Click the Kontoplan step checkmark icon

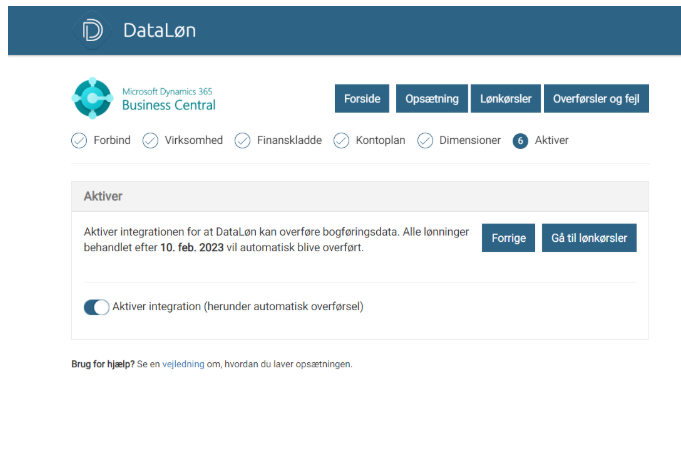coord(341,140)
